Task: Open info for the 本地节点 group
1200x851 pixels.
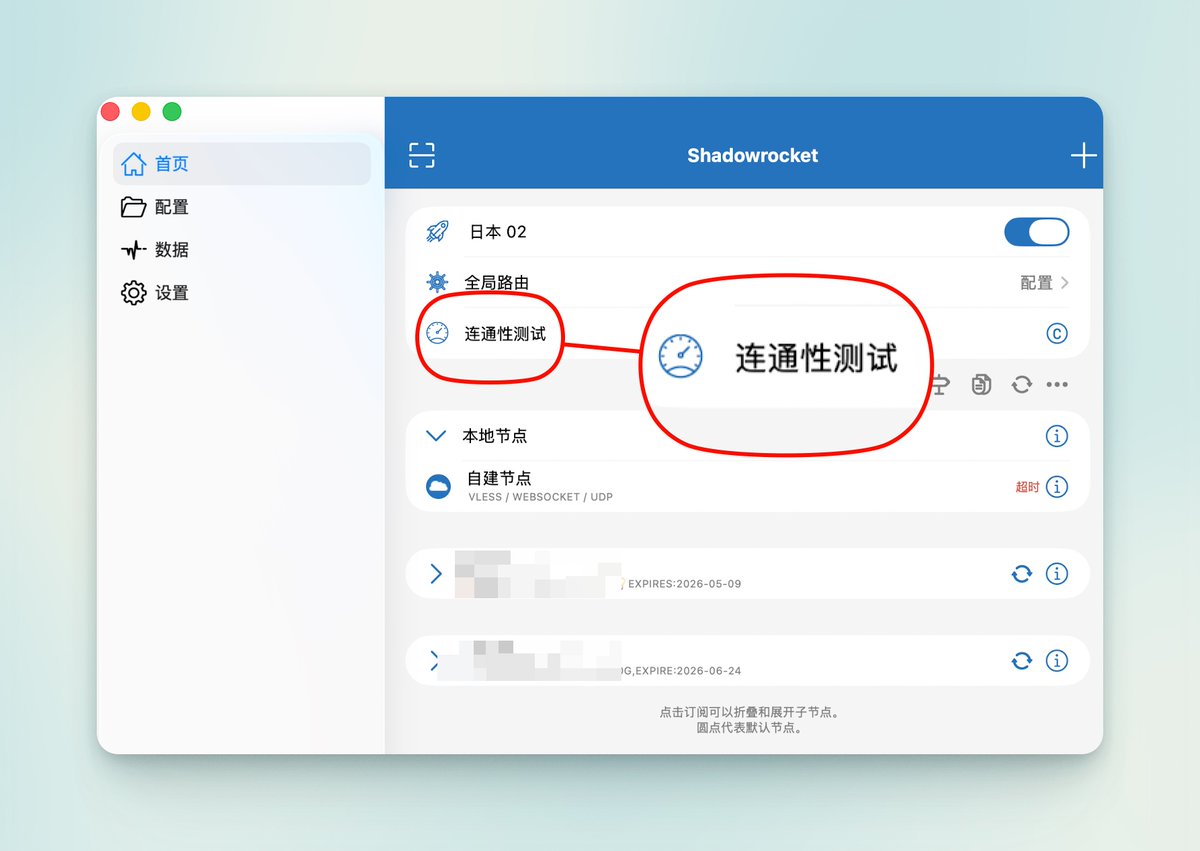Action: pos(1056,436)
